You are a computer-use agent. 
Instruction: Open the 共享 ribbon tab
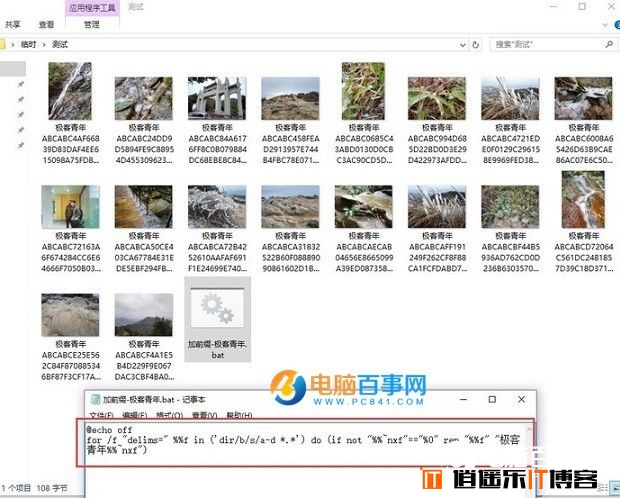click(x=13, y=25)
